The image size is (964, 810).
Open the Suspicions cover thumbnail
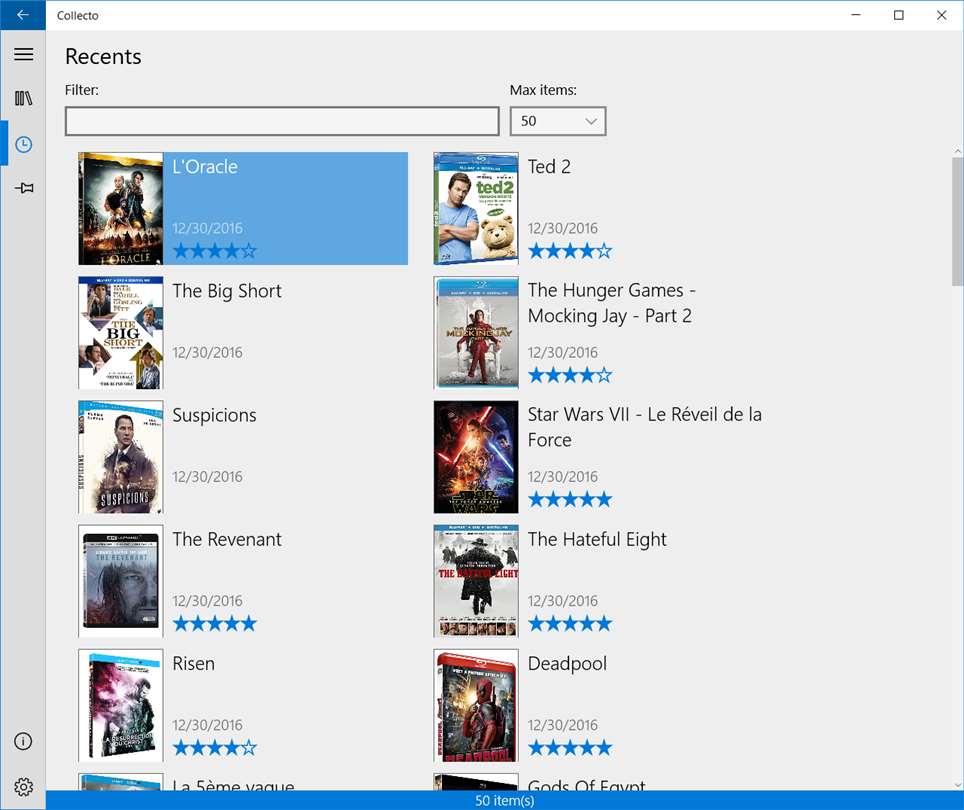pyautogui.click(x=120, y=457)
